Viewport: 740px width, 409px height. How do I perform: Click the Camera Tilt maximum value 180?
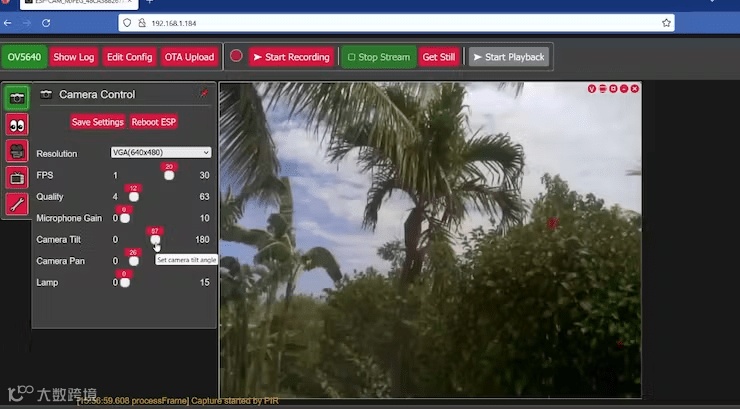point(202,239)
